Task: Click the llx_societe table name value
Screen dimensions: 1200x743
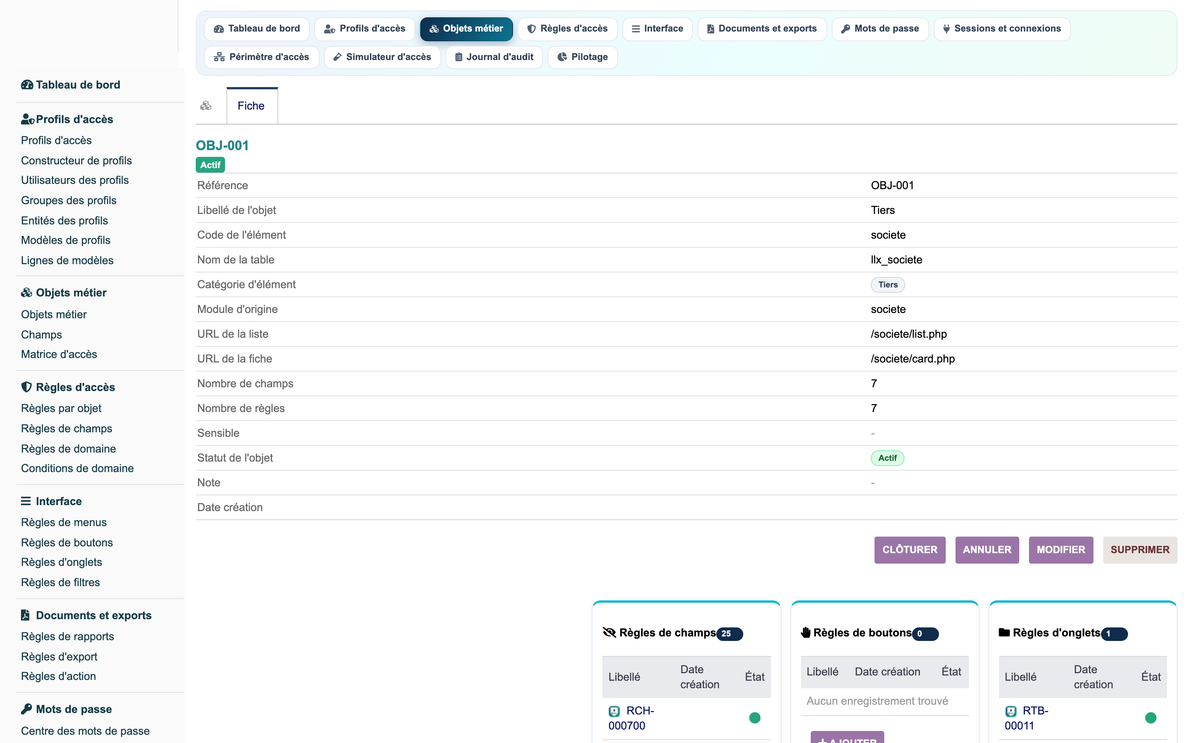Action: [897, 260]
